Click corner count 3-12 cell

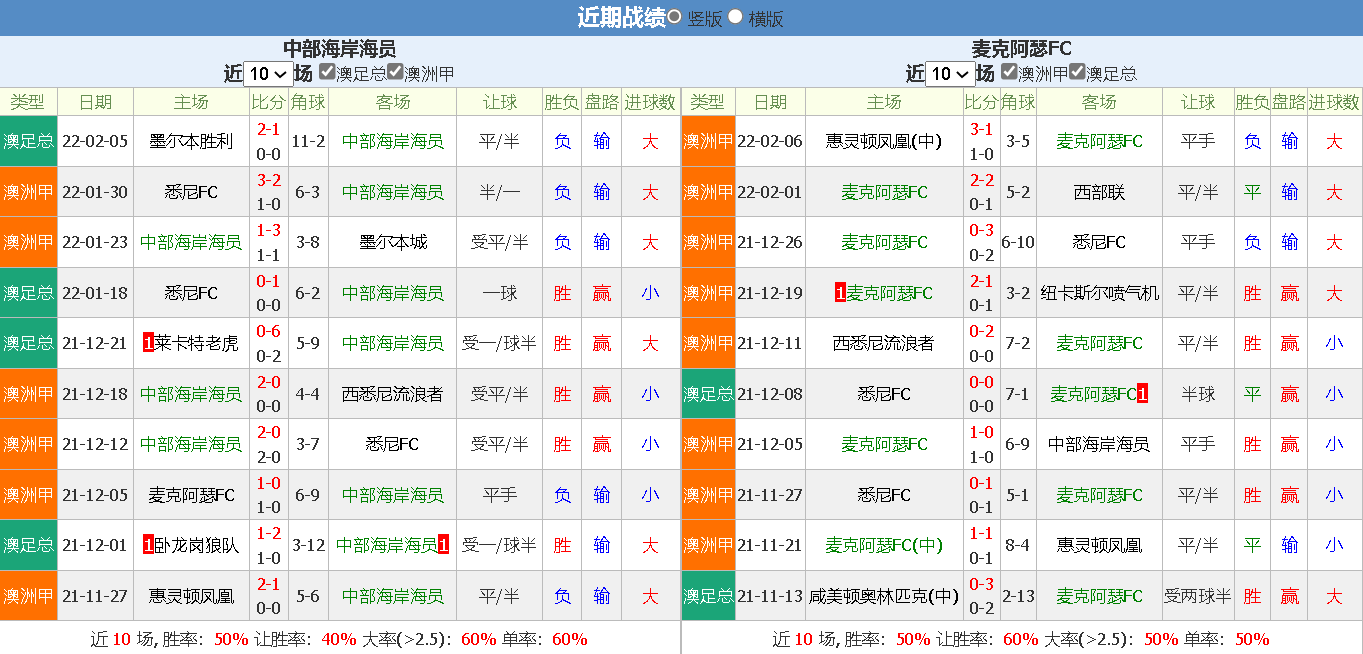pos(308,545)
